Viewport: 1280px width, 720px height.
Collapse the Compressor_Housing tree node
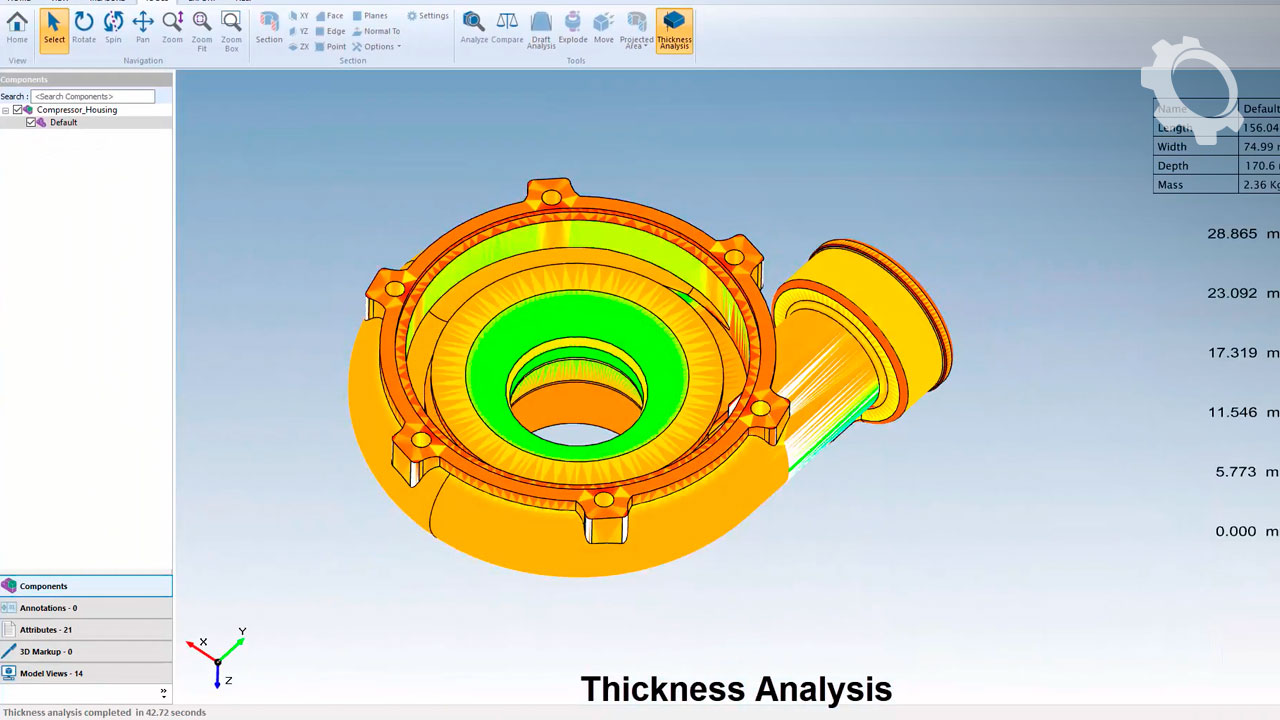point(6,110)
